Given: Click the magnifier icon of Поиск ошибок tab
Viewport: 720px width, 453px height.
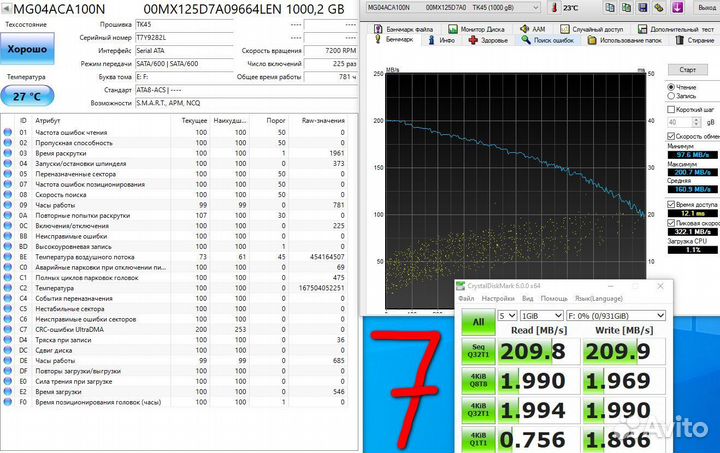Looking at the screenshot, I should click(526, 40).
